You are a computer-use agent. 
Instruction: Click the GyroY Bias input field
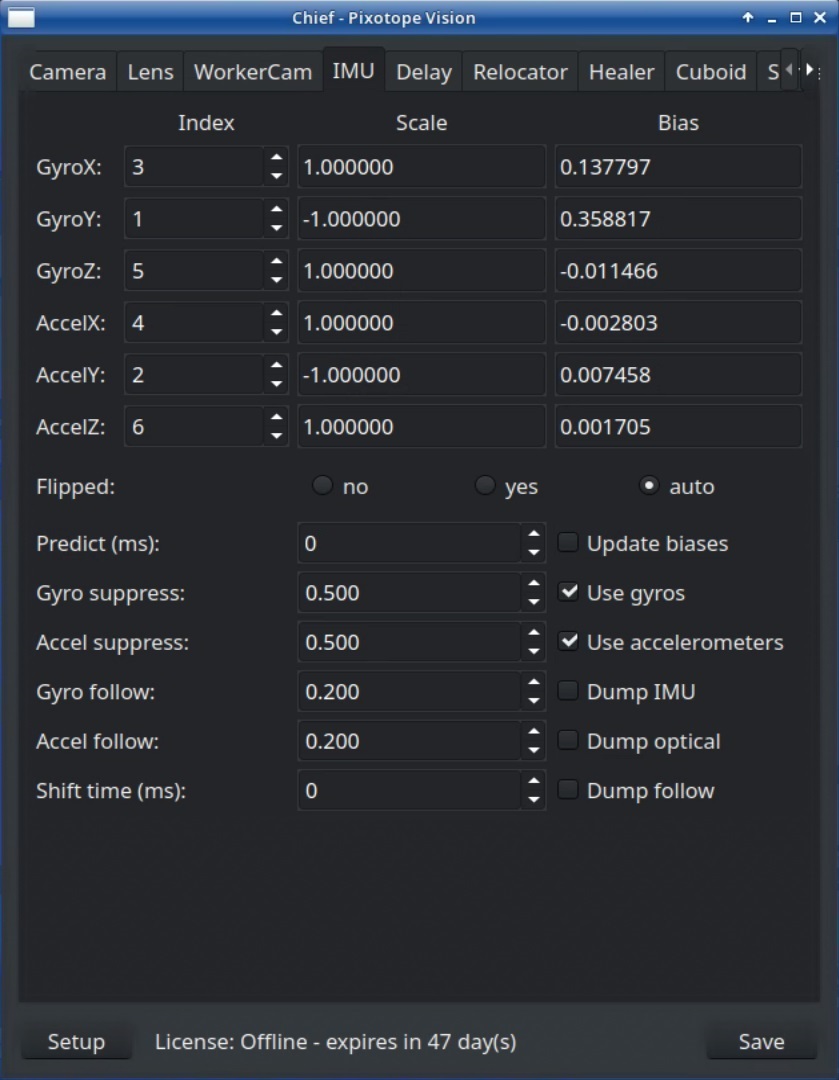[677, 219]
